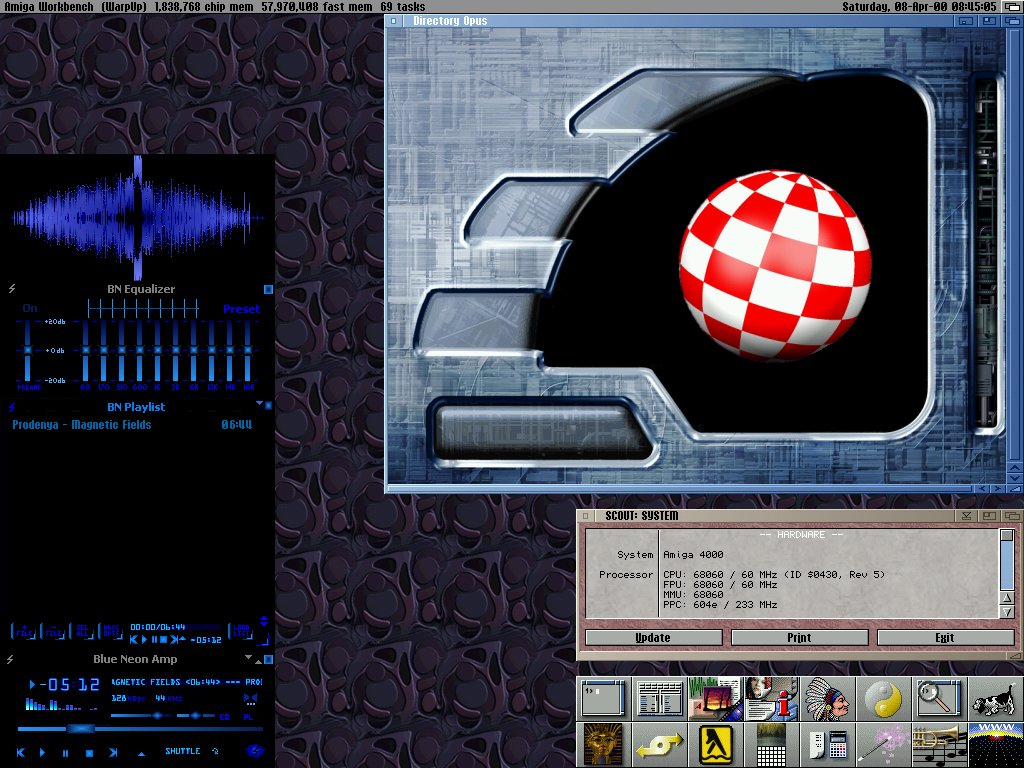Open the calculator dock icon
1024x768 pixels.
point(828,744)
